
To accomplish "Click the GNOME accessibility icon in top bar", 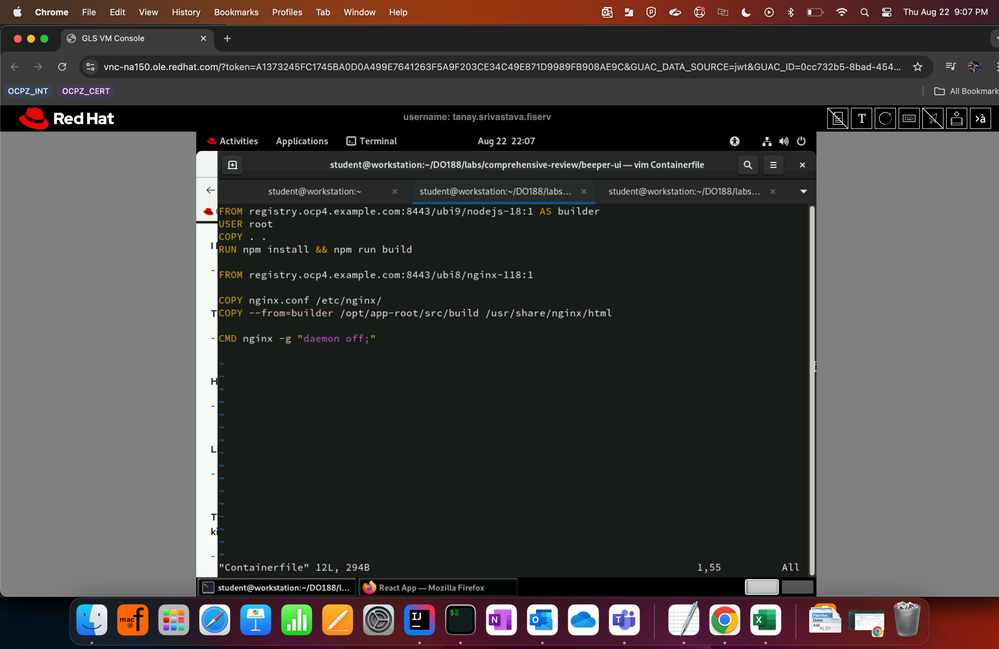I will pyautogui.click(x=734, y=141).
